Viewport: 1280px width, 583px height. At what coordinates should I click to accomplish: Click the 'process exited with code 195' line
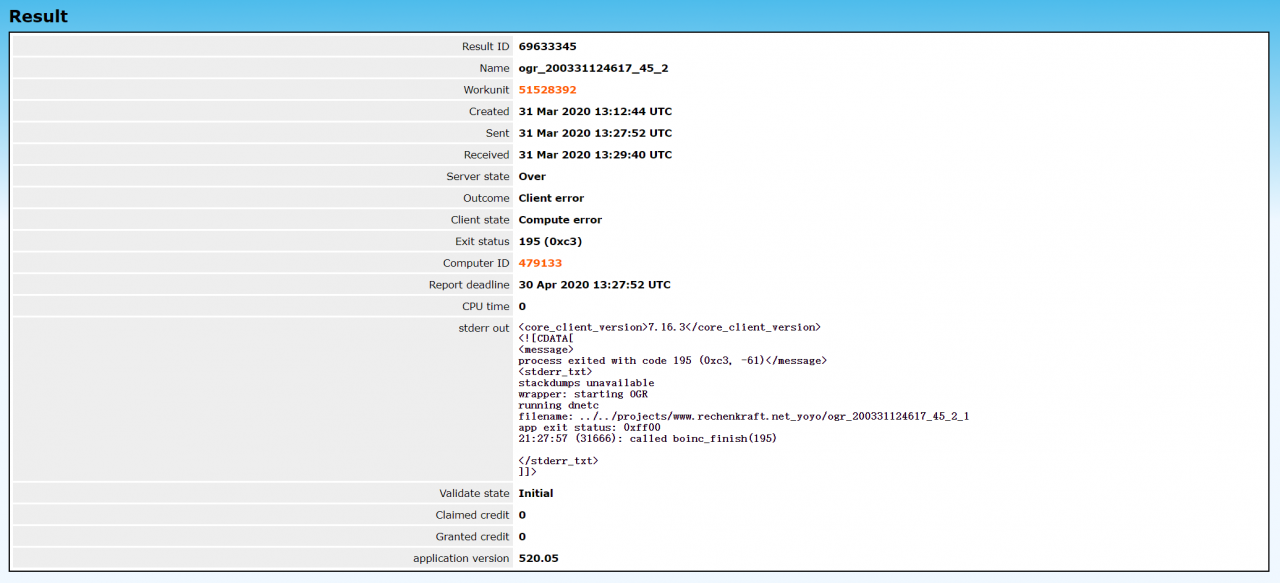pyautogui.click(x=672, y=360)
